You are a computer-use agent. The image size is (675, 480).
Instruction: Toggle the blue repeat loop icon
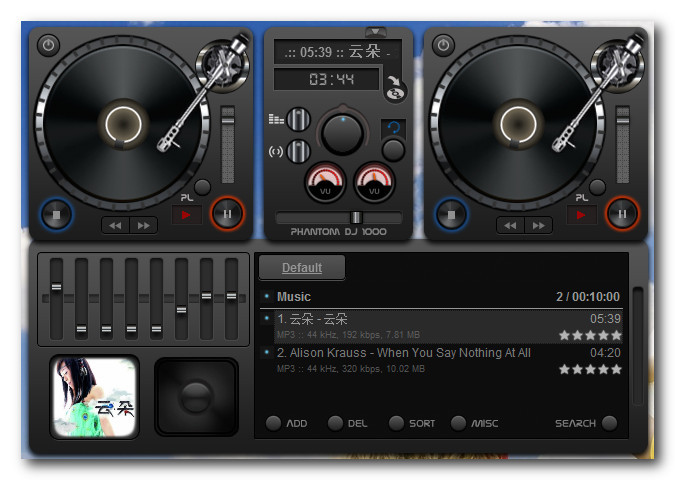[x=393, y=127]
